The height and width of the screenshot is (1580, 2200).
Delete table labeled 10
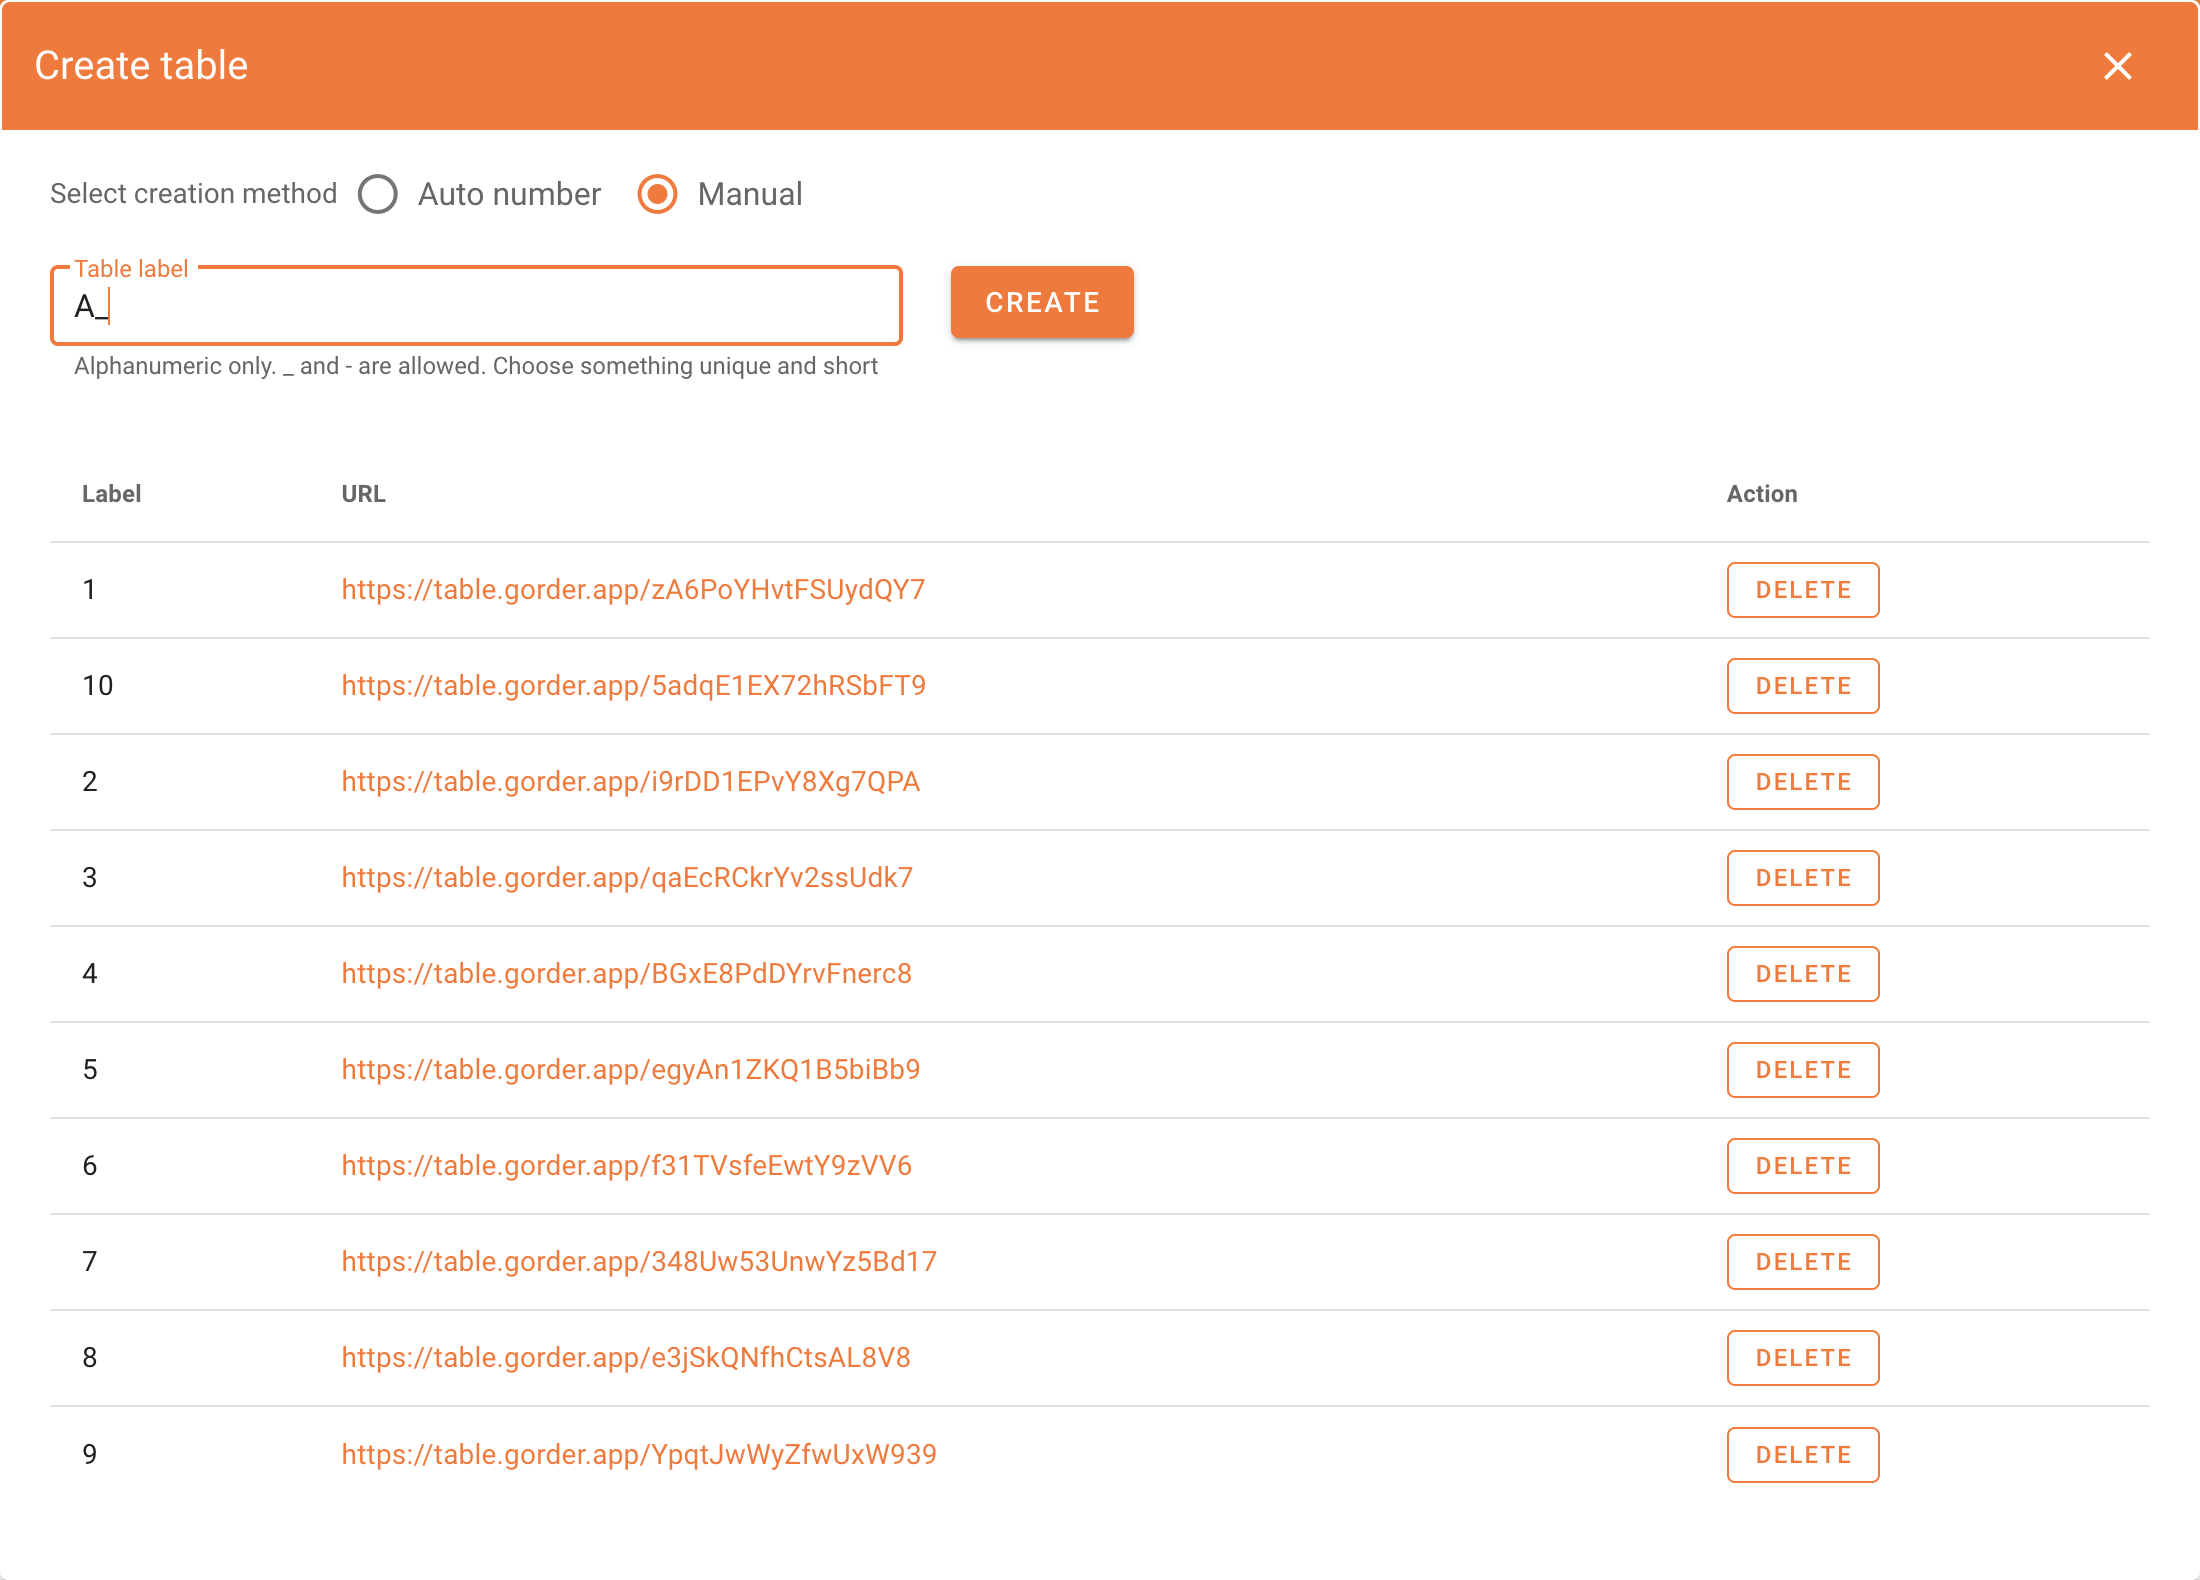[1803, 686]
